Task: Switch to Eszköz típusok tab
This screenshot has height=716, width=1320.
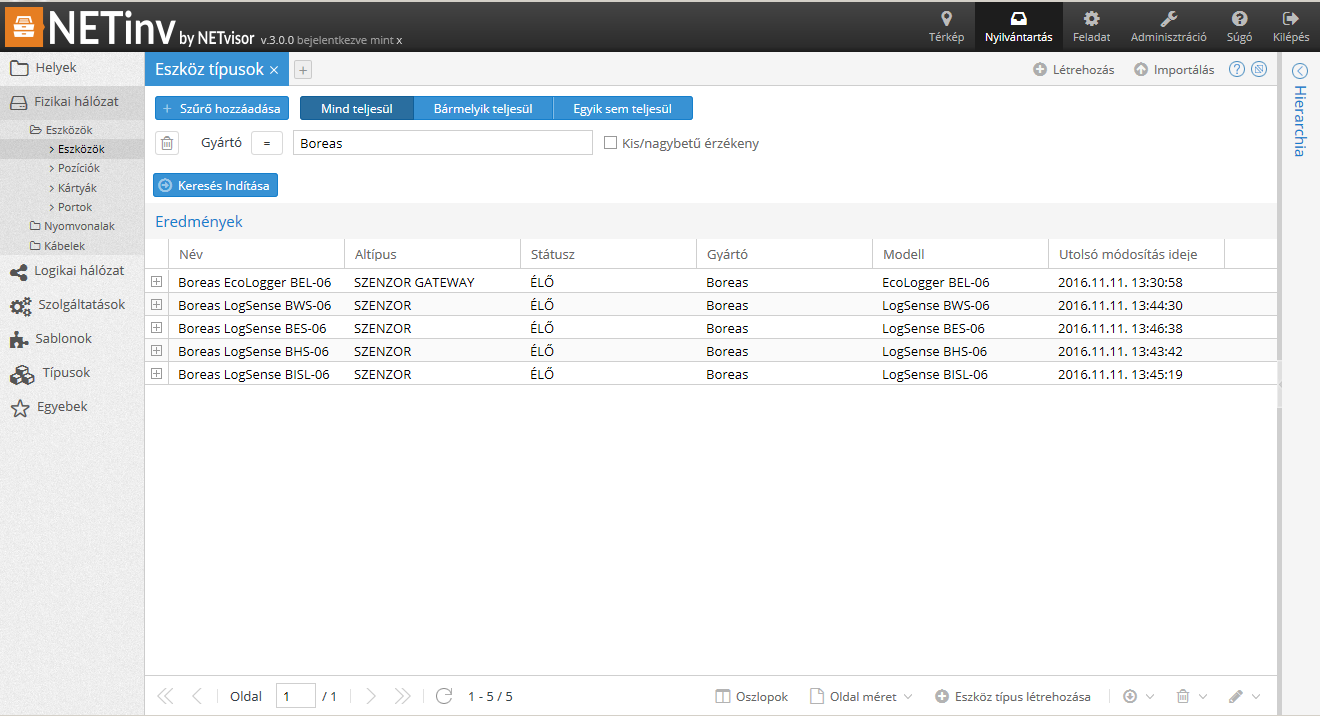Action: [x=209, y=69]
